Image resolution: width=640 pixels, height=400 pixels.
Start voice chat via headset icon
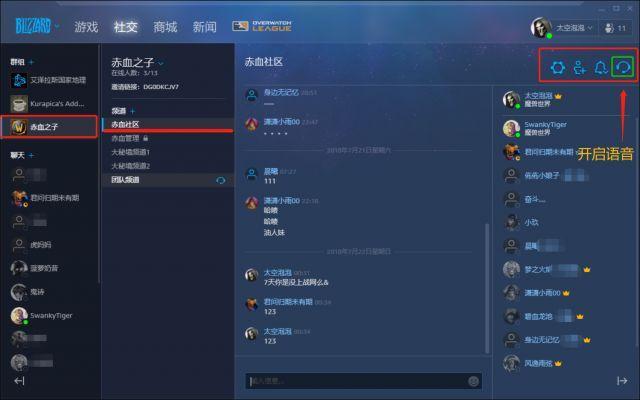[x=623, y=67]
